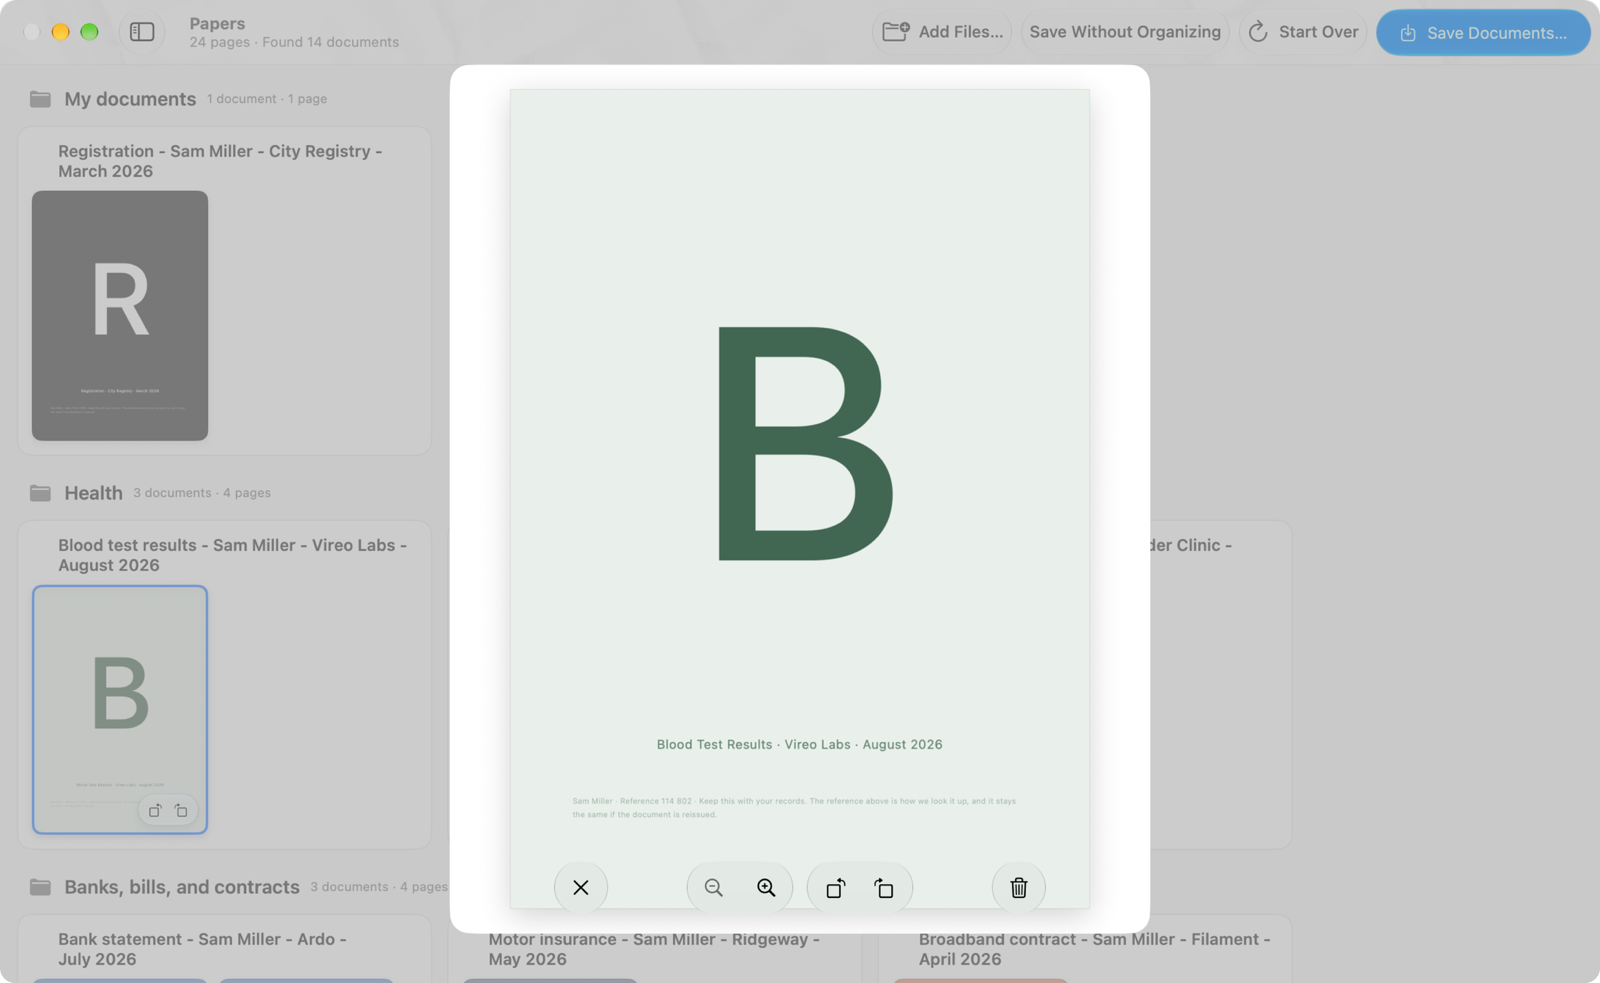Close the document preview overlay
1600x983 pixels.
(581, 887)
